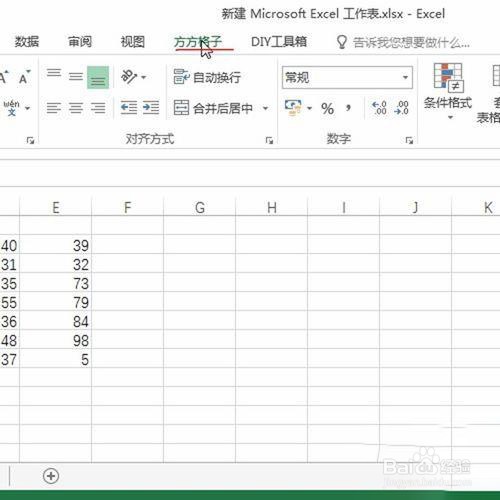Open the 常规 number format combo box
Viewport: 500px width, 500px height.
[x=347, y=77]
